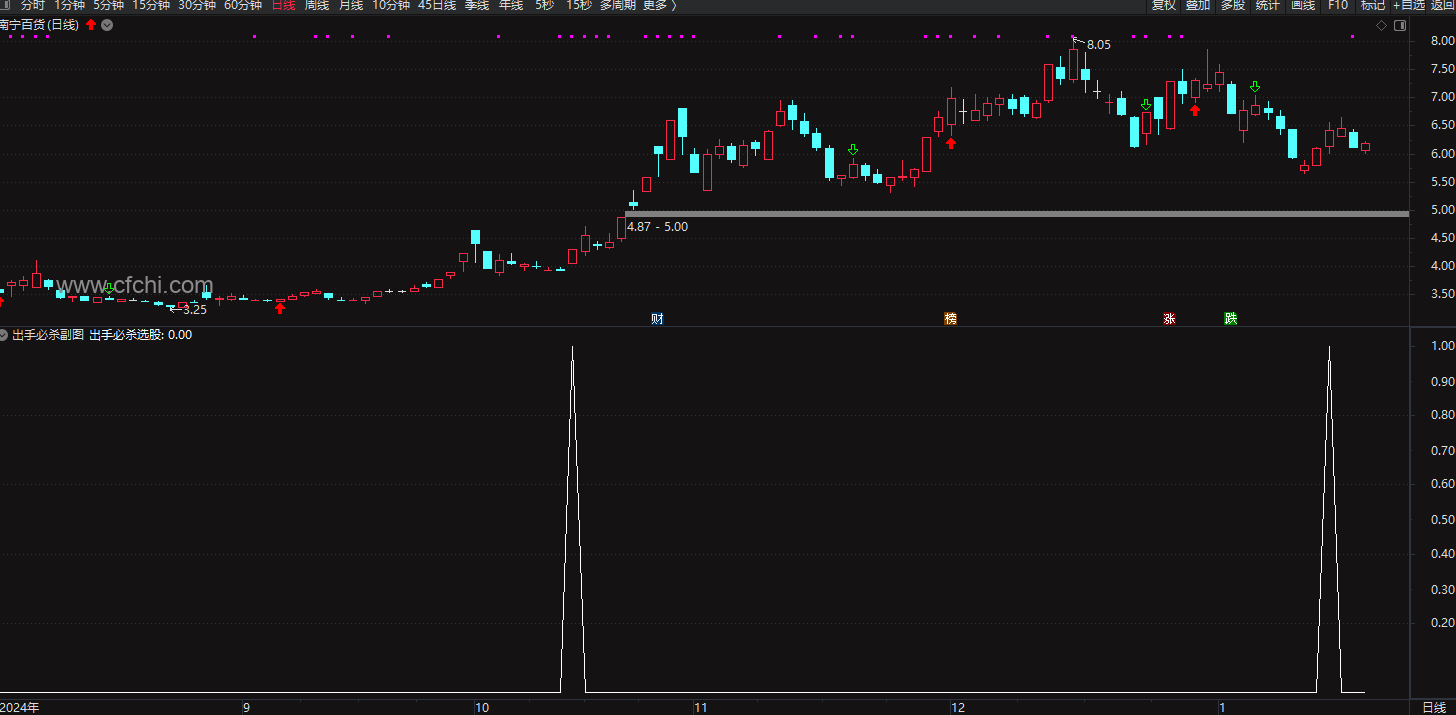
Task: Switch to the 5秒 period
Action: pos(544,6)
